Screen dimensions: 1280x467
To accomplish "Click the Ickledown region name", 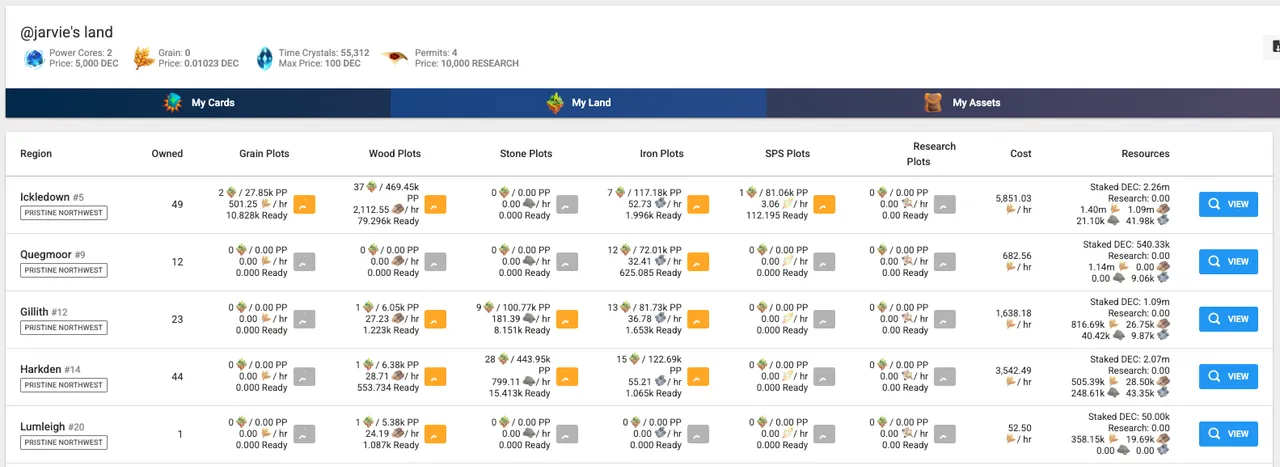I will tap(44, 197).
